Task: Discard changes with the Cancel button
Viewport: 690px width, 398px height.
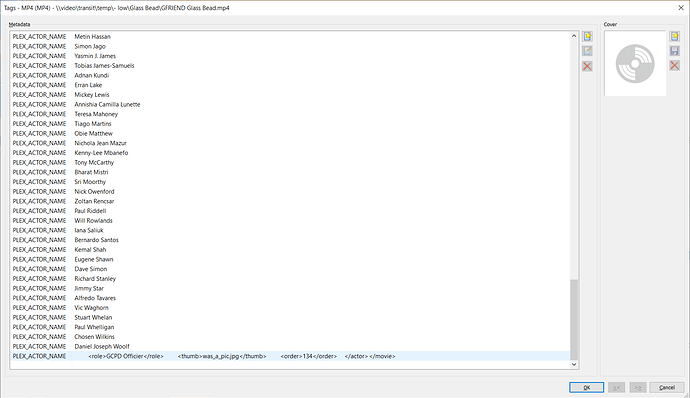Action: pyautogui.click(x=667, y=387)
